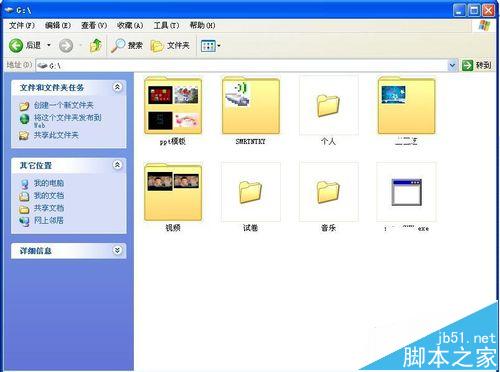Select the ppt模板 folder thumbnail

(173, 106)
